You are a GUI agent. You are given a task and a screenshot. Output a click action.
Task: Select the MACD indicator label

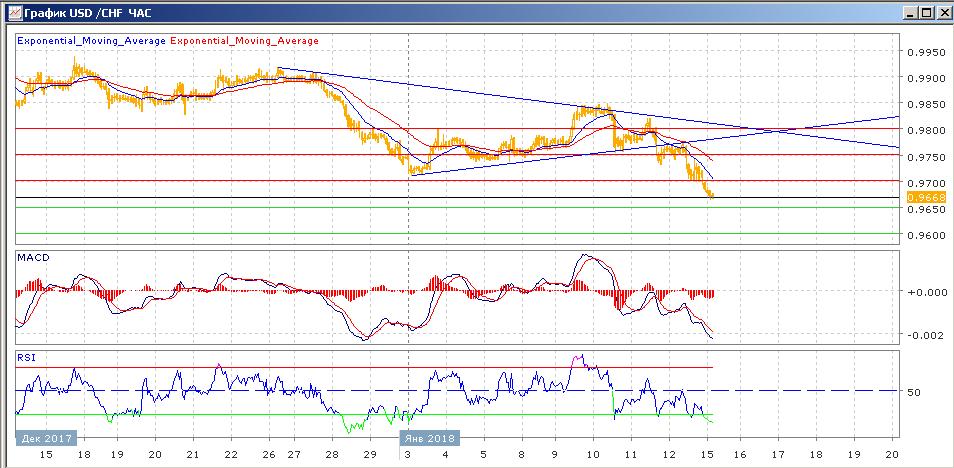31,258
